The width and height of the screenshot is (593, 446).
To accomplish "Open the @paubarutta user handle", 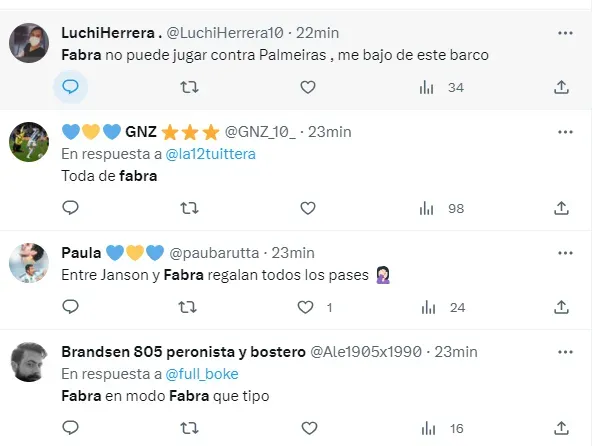I will pyautogui.click(x=214, y=253).
